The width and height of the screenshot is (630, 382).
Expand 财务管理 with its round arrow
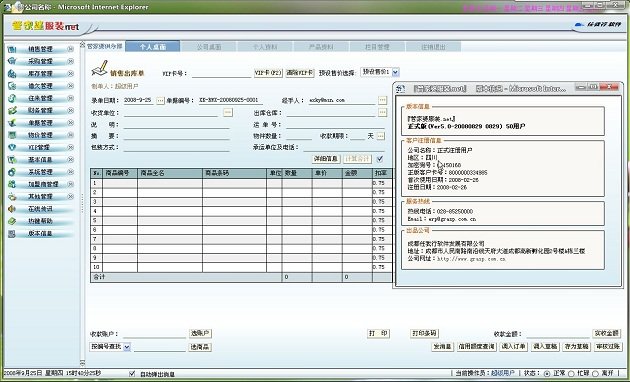tap(70, 110)
